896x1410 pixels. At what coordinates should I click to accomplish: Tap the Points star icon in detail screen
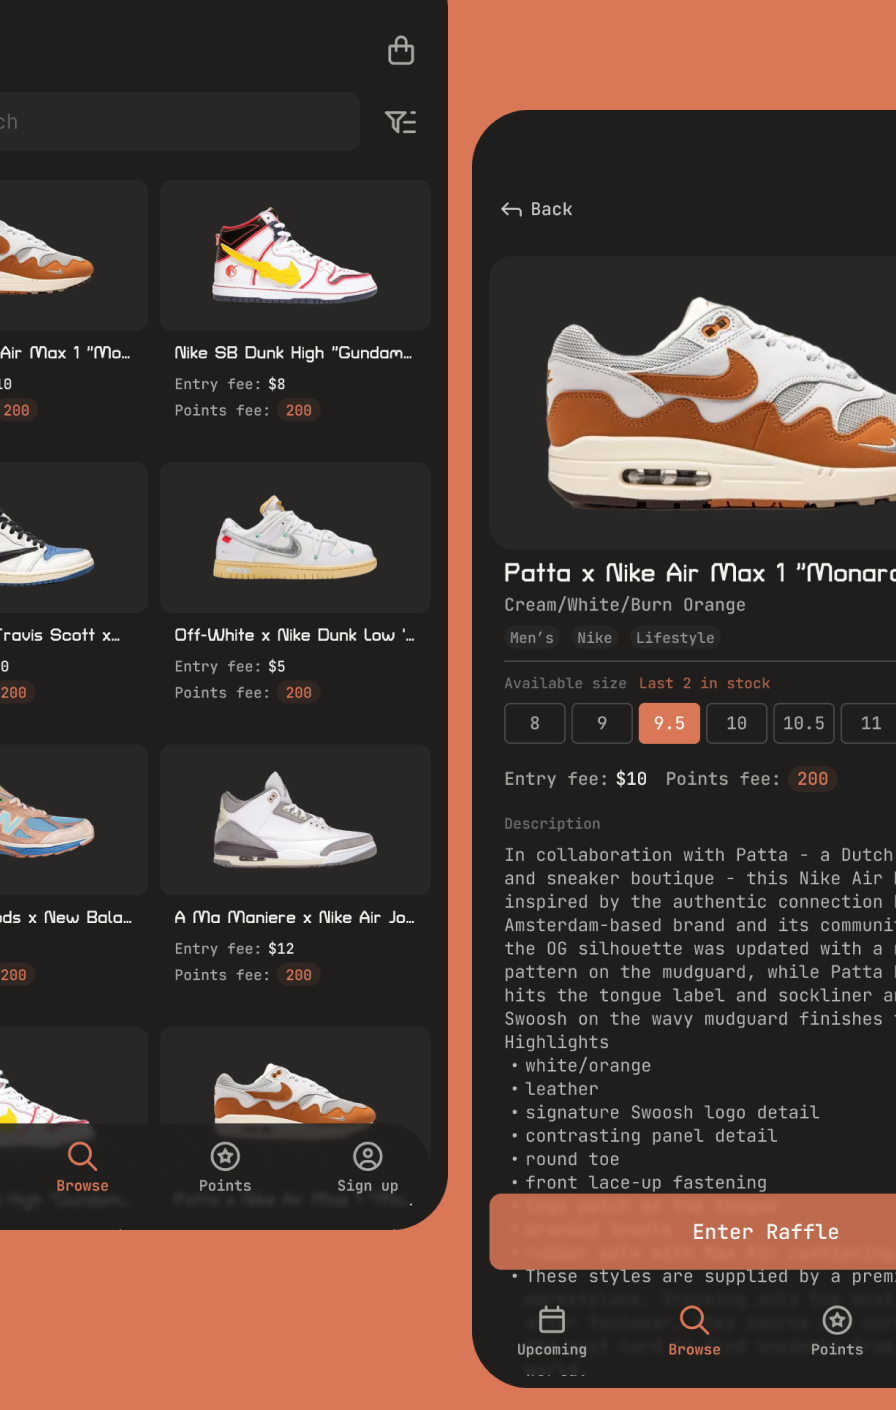(x=837, y=1320)
